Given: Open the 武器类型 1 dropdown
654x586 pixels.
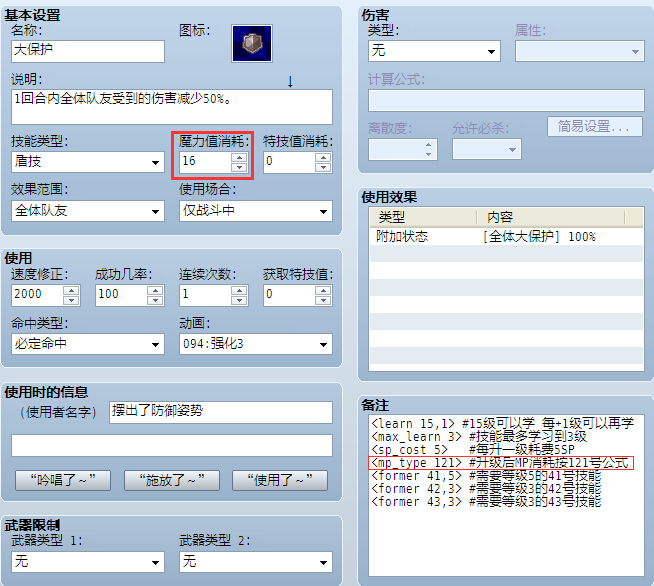Looking at the screenshot, I should 88,562.
